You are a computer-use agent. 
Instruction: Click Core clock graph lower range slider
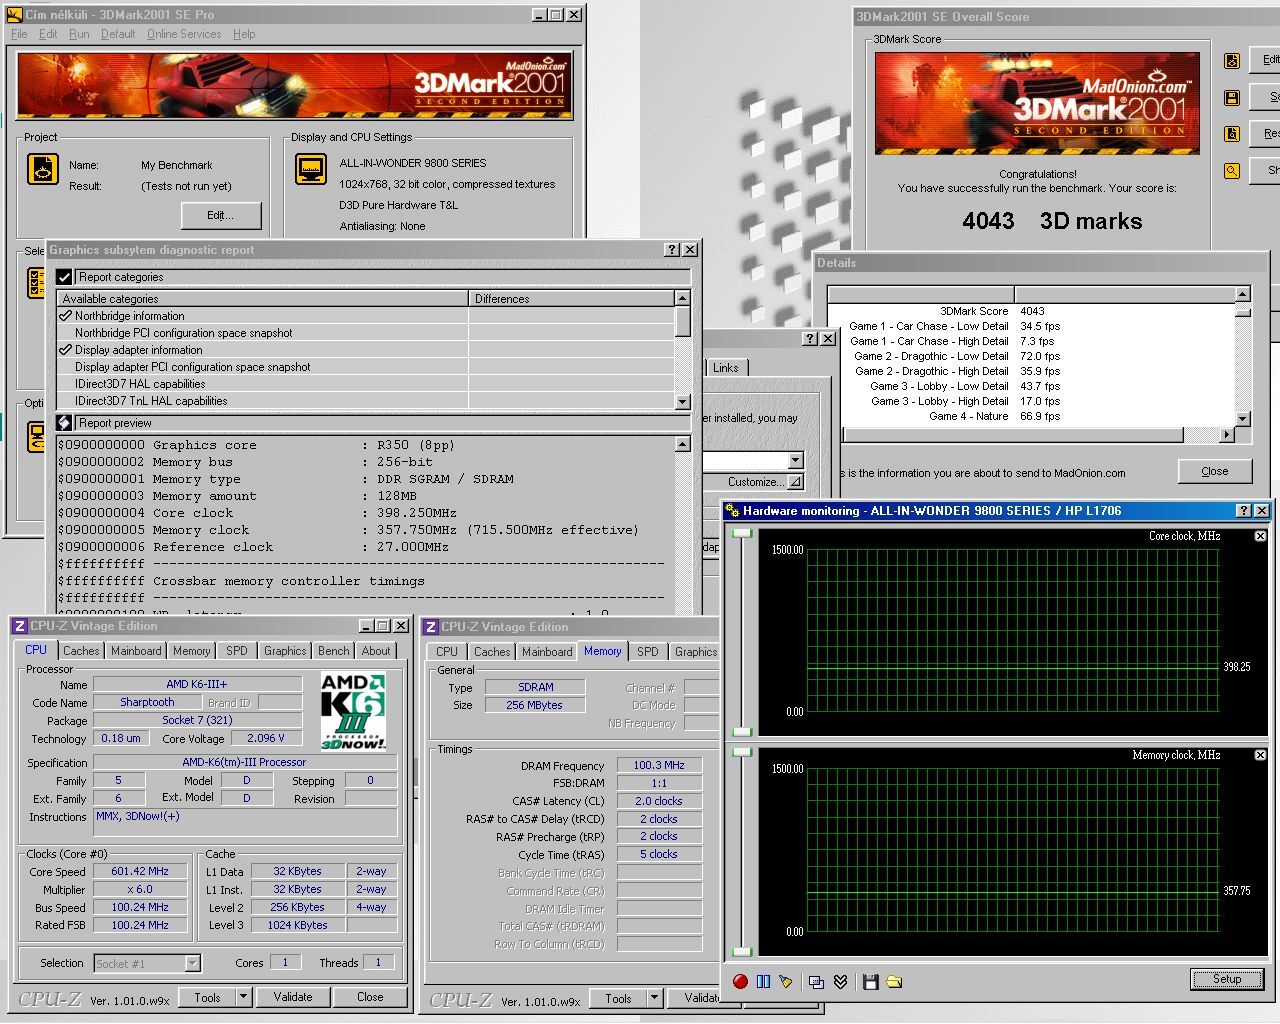(x=742, y=732)
